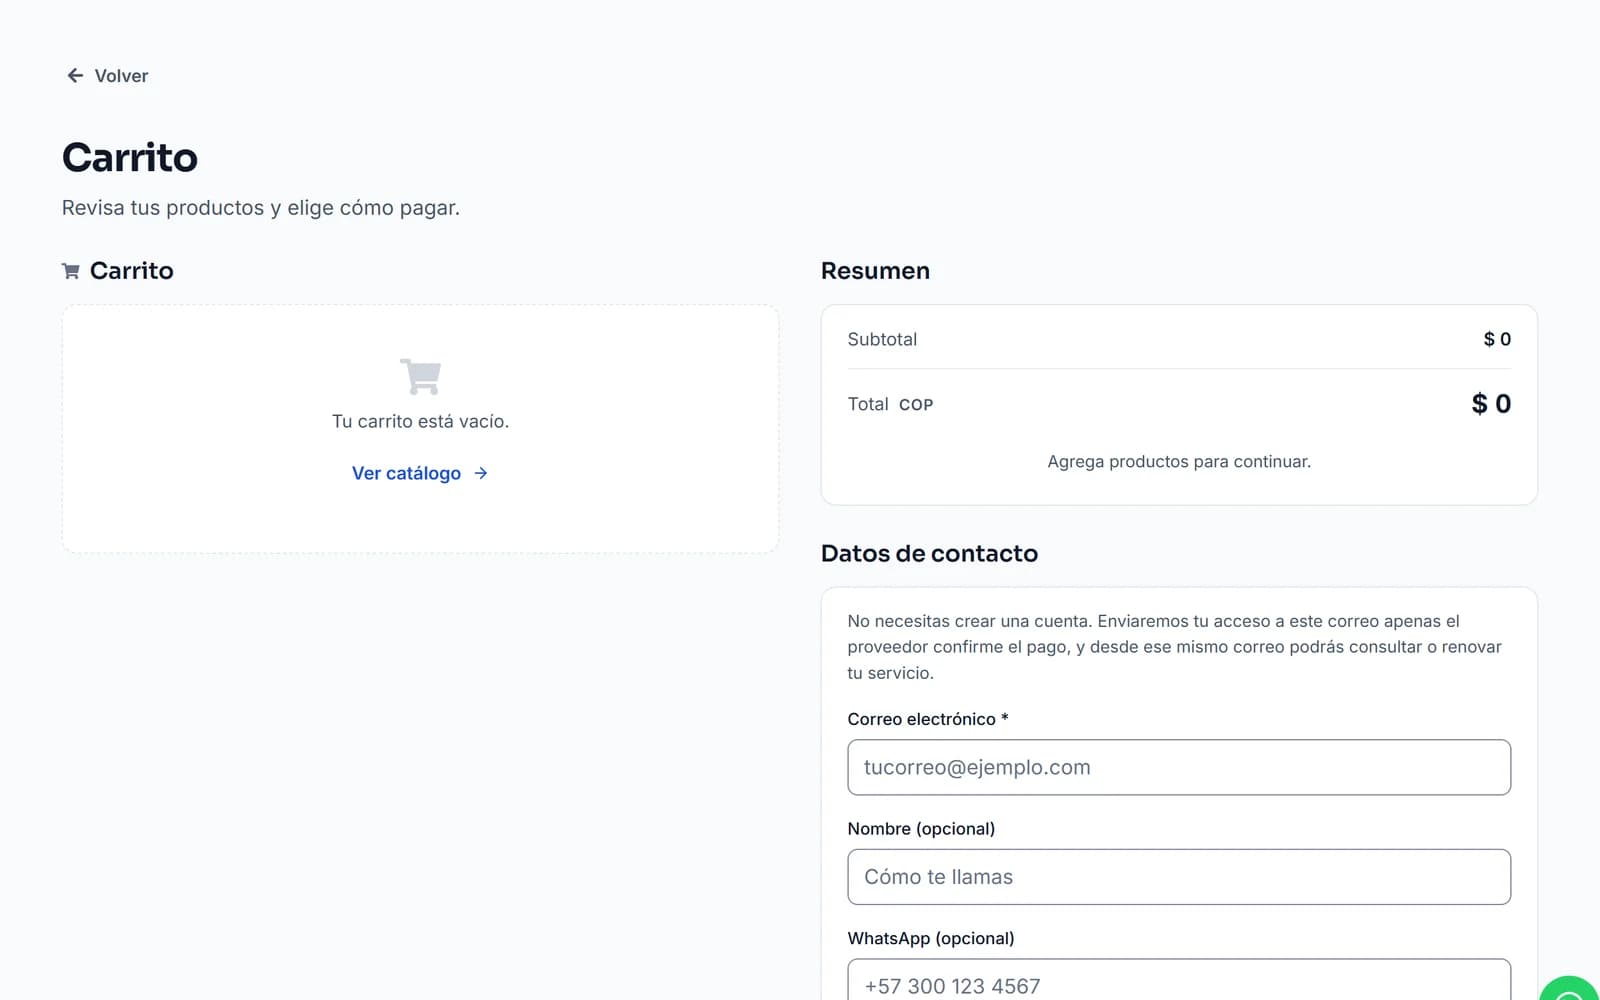1600x1000 pixels.
Task: Click the "Revisa tus productos y elige cómo pagar." subtitle
Action: coord(261,208)
